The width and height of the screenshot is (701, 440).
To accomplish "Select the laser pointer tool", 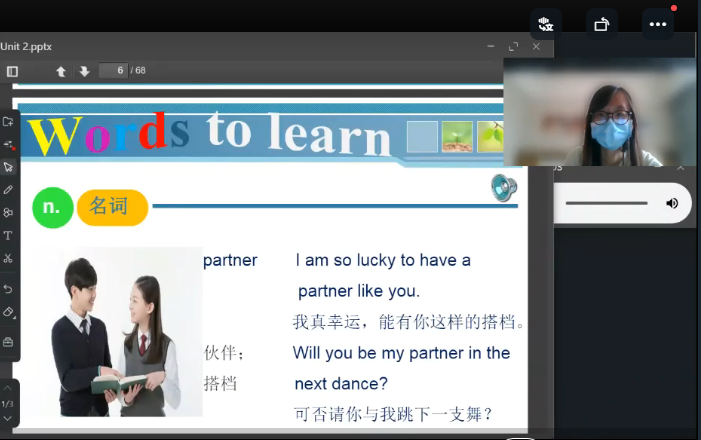I will (8, 144).
